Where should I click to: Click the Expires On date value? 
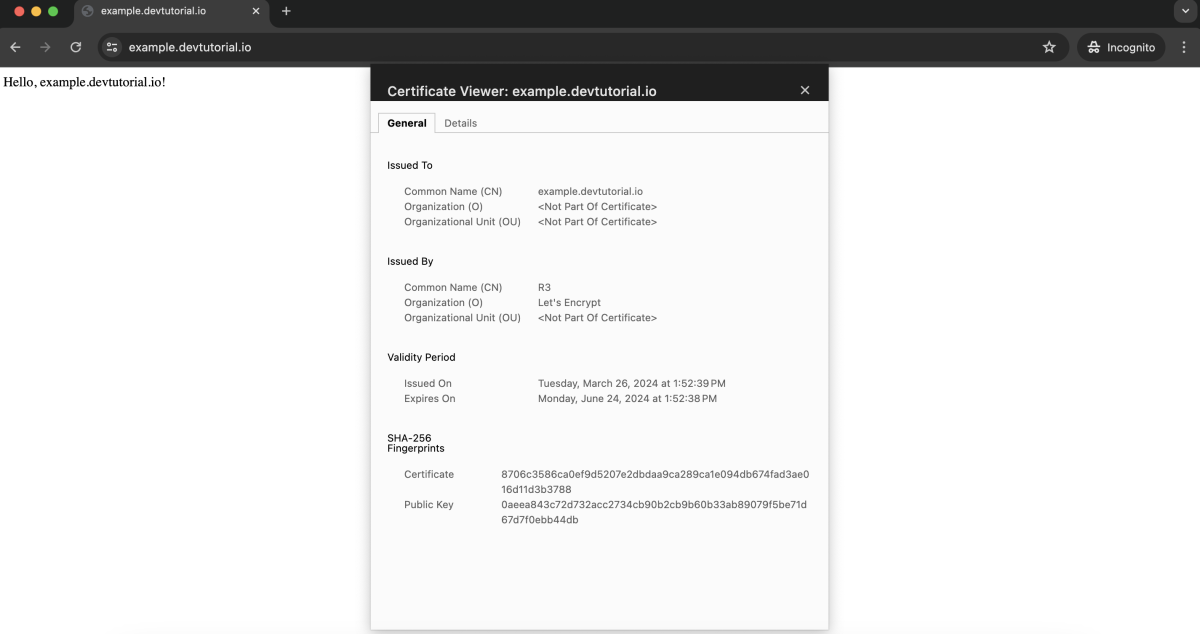[x=627, y=398]
